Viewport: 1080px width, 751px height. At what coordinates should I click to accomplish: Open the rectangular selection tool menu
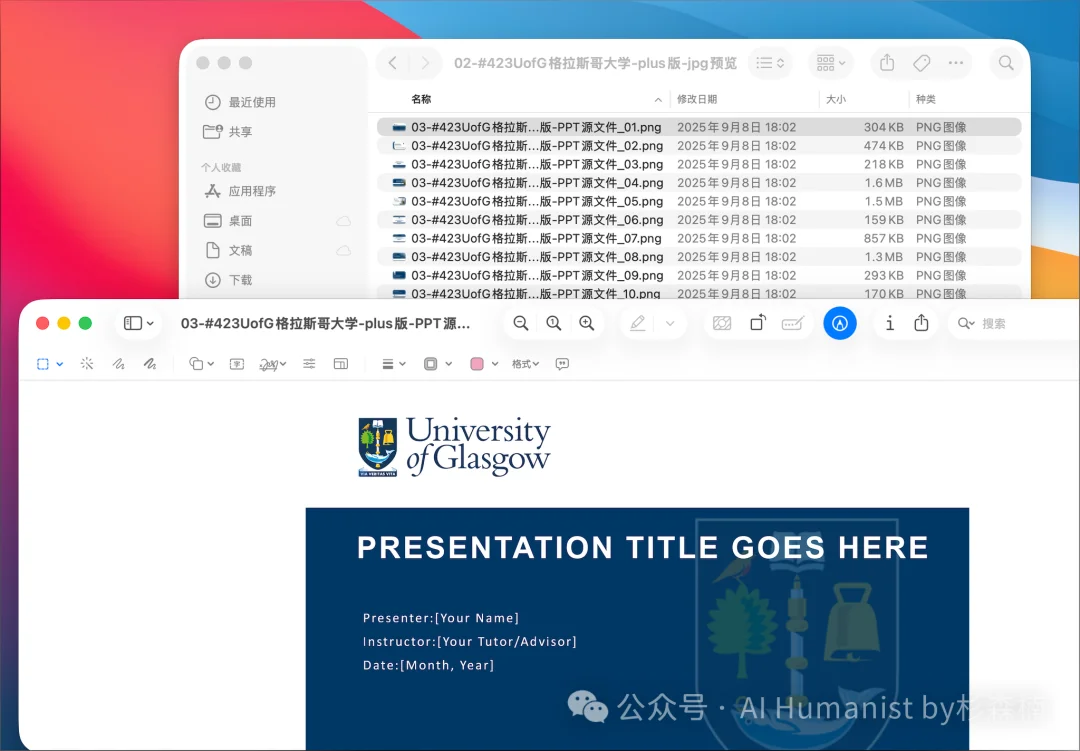coord(49,364)
